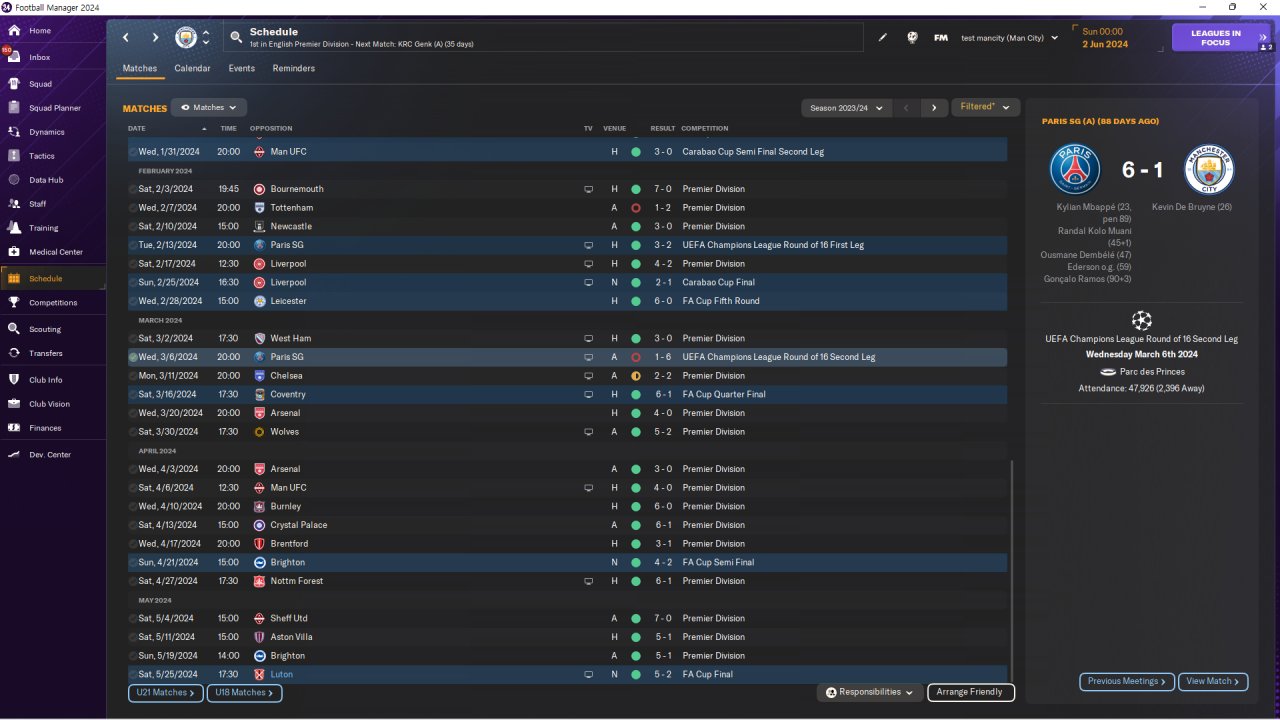The height and width of the screenshot is (720, 1280).
Task: Go forward with the right navigation arrow
Action: coord(155,38)
